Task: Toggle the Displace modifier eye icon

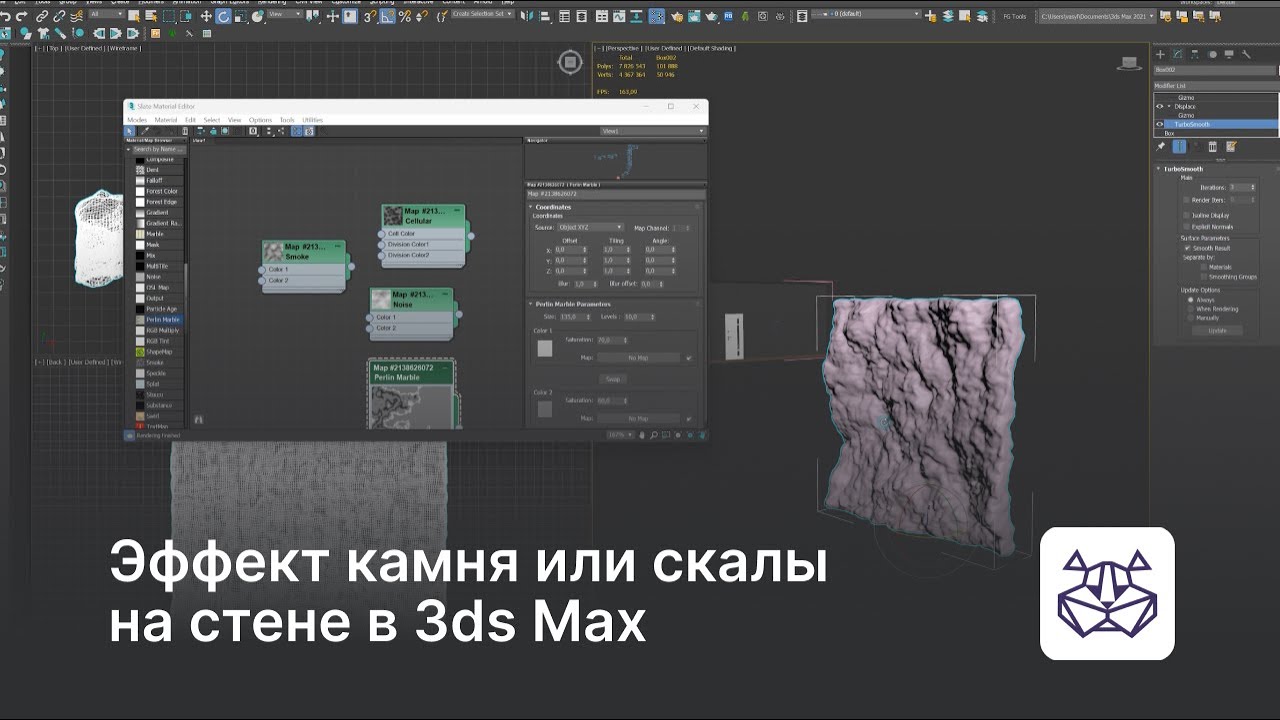Action: click(x=1159, y=107)
